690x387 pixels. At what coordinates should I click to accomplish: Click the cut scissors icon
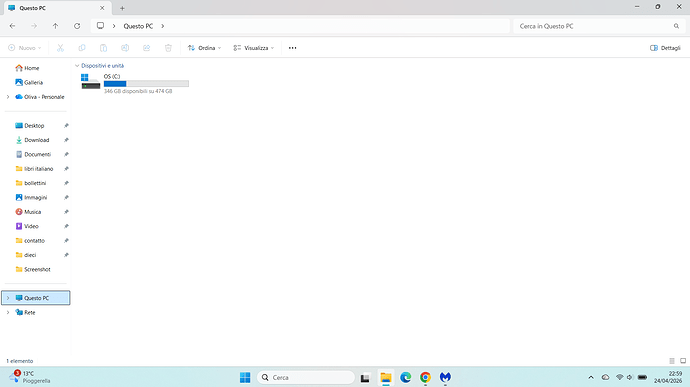click(x=60, y=48)
